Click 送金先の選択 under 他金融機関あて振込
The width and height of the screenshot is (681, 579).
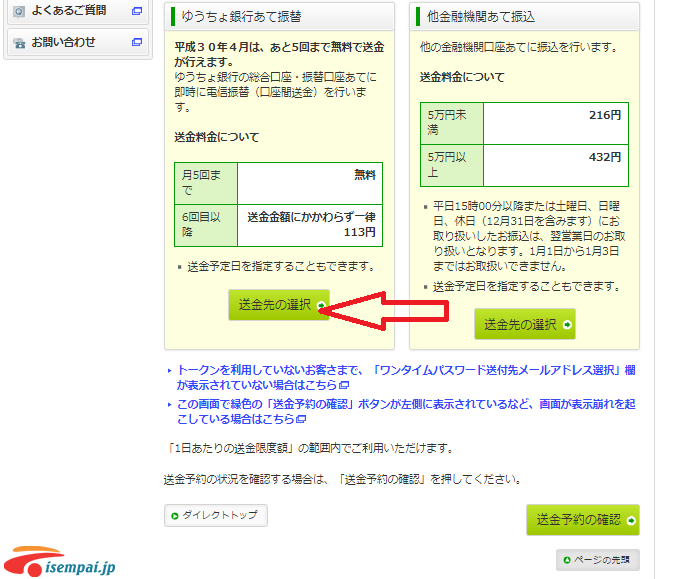point(525,324)
